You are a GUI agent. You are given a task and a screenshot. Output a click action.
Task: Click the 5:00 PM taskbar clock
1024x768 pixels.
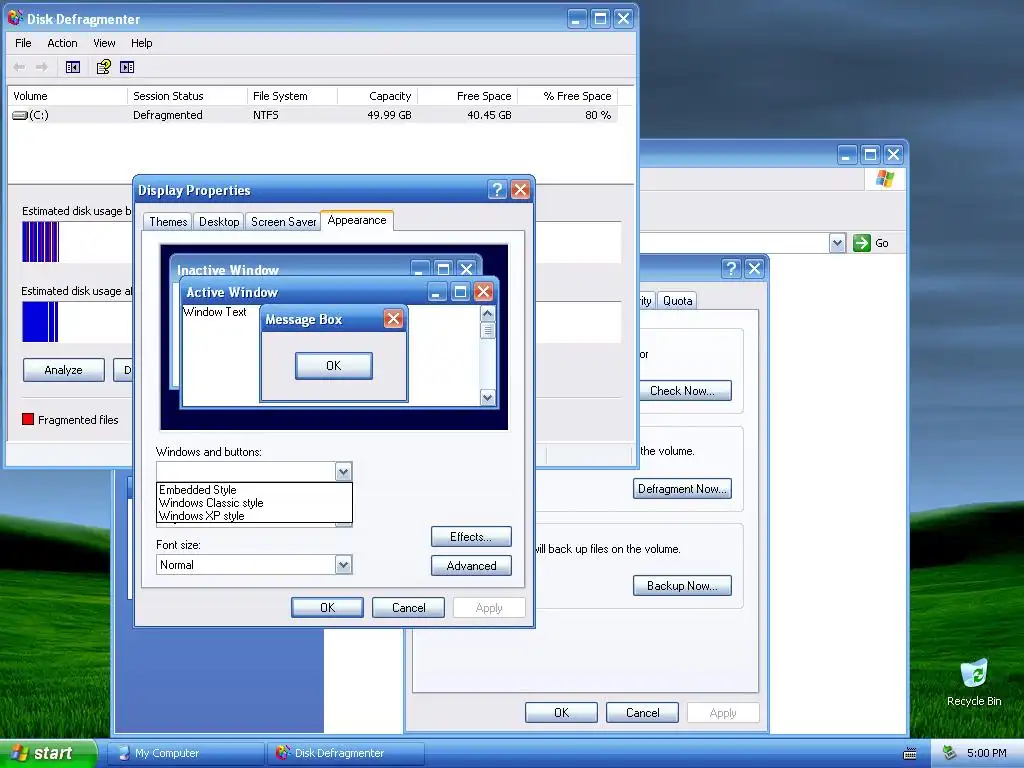[986, 753]
